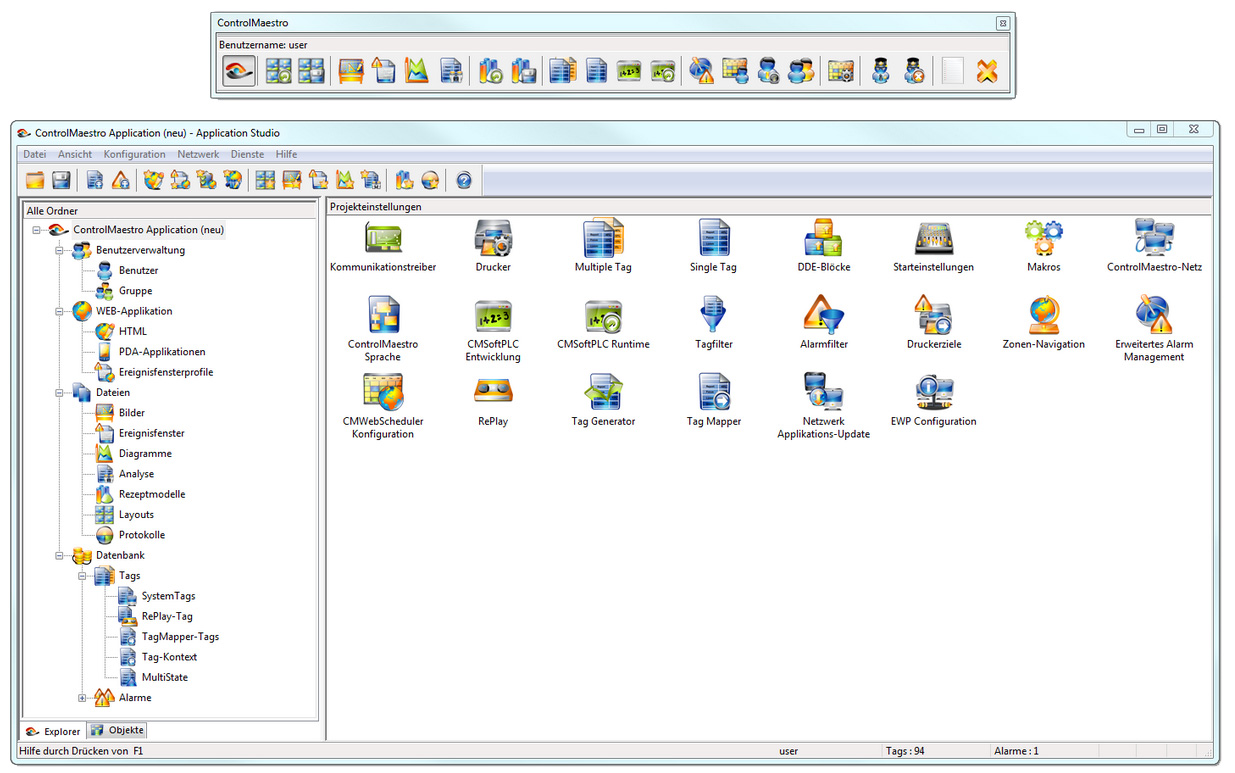1235x773 pixels.
Task: Open the Ansicht menu
Action: (x=75, y=154)
